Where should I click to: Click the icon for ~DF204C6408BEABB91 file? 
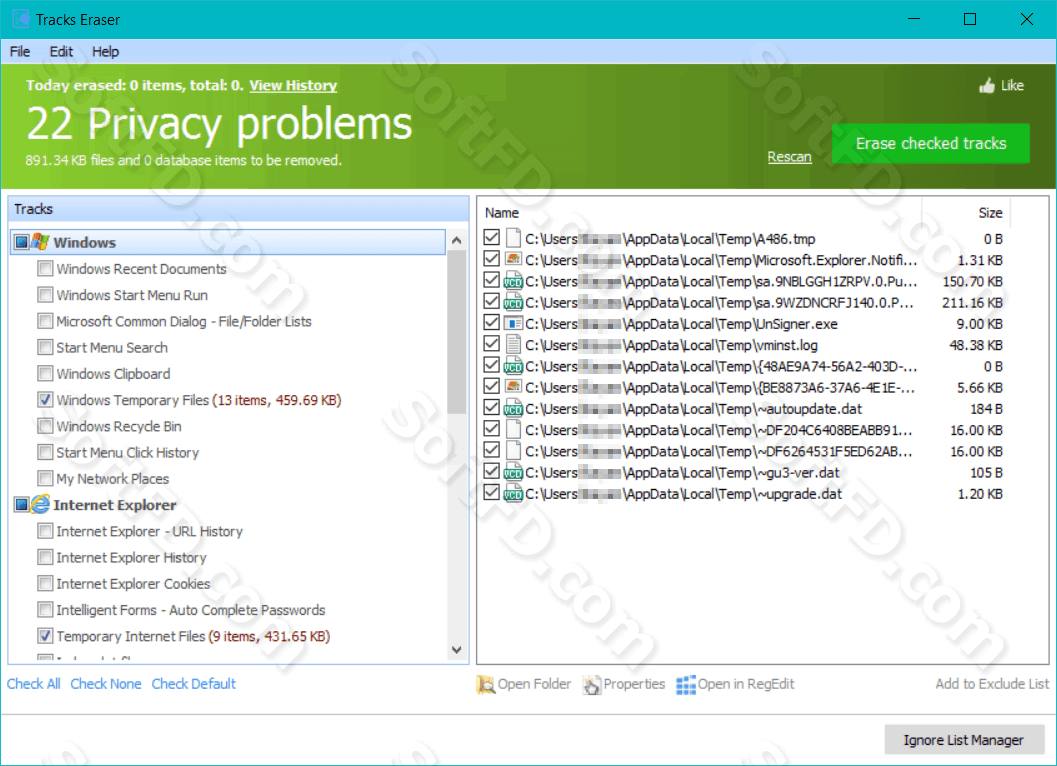[x=514, y=430]
